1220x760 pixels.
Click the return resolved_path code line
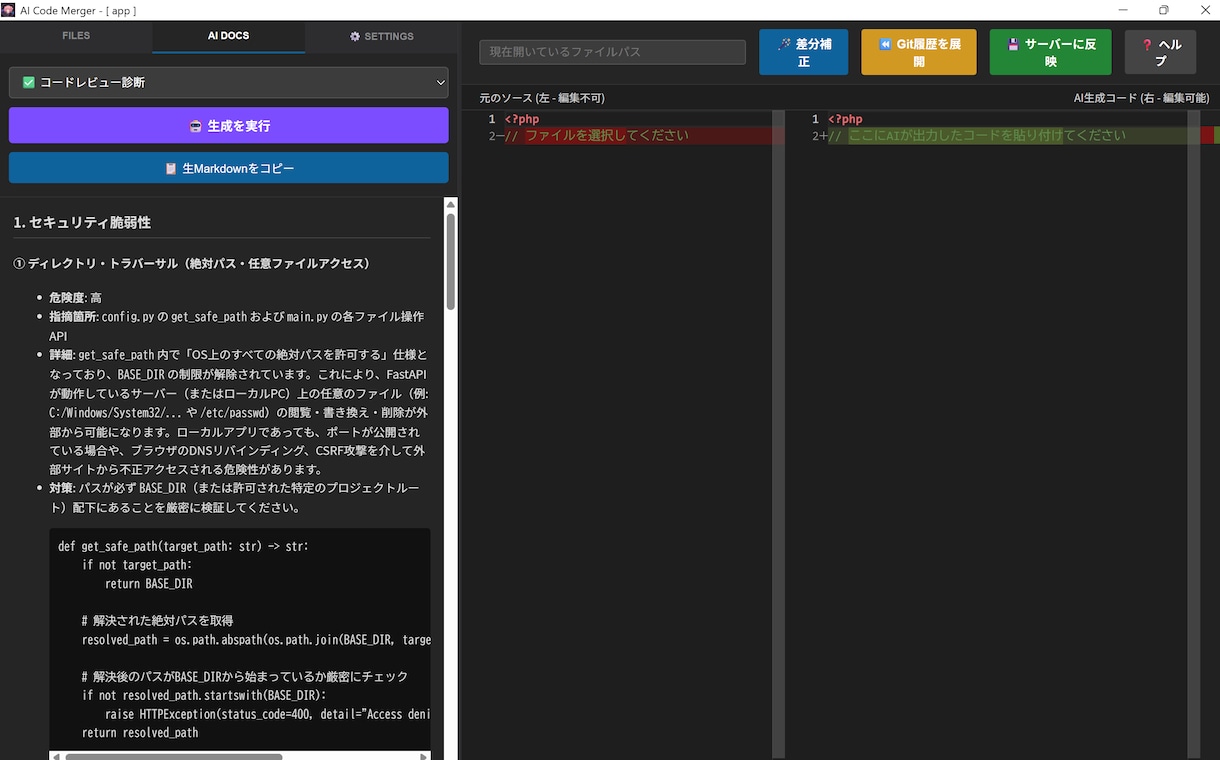pyautogui.click(x=140, y=732)
